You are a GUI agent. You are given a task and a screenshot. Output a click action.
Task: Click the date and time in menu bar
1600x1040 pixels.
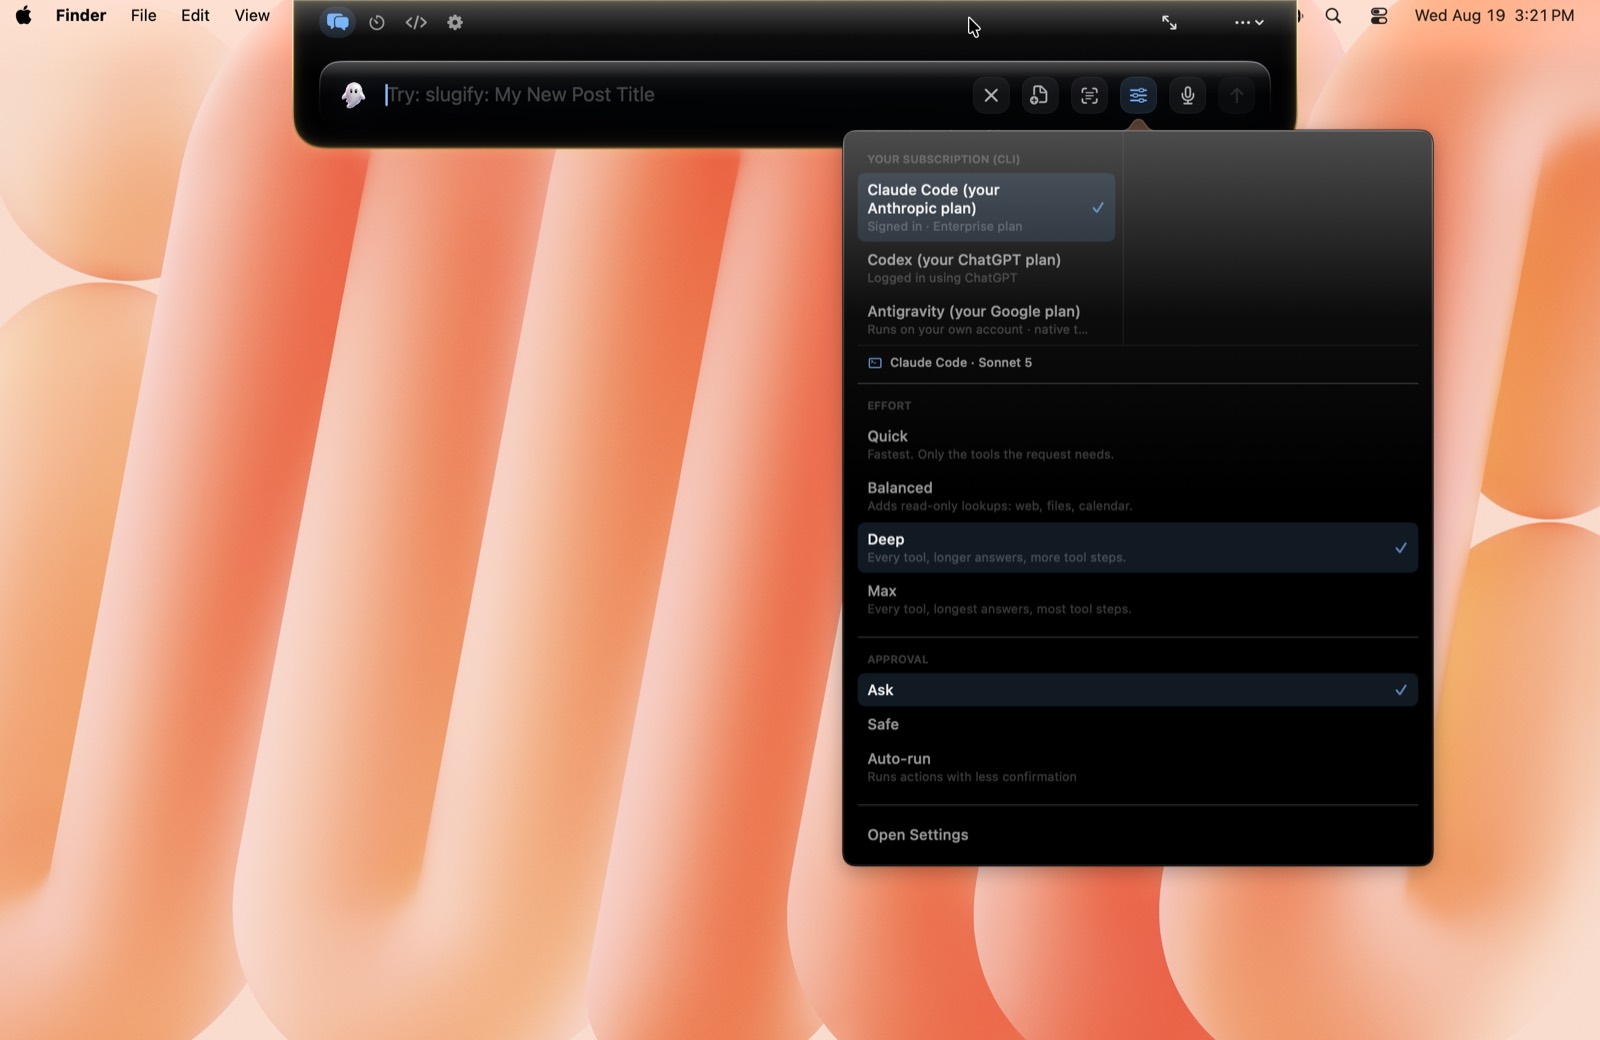point(1494,15)
